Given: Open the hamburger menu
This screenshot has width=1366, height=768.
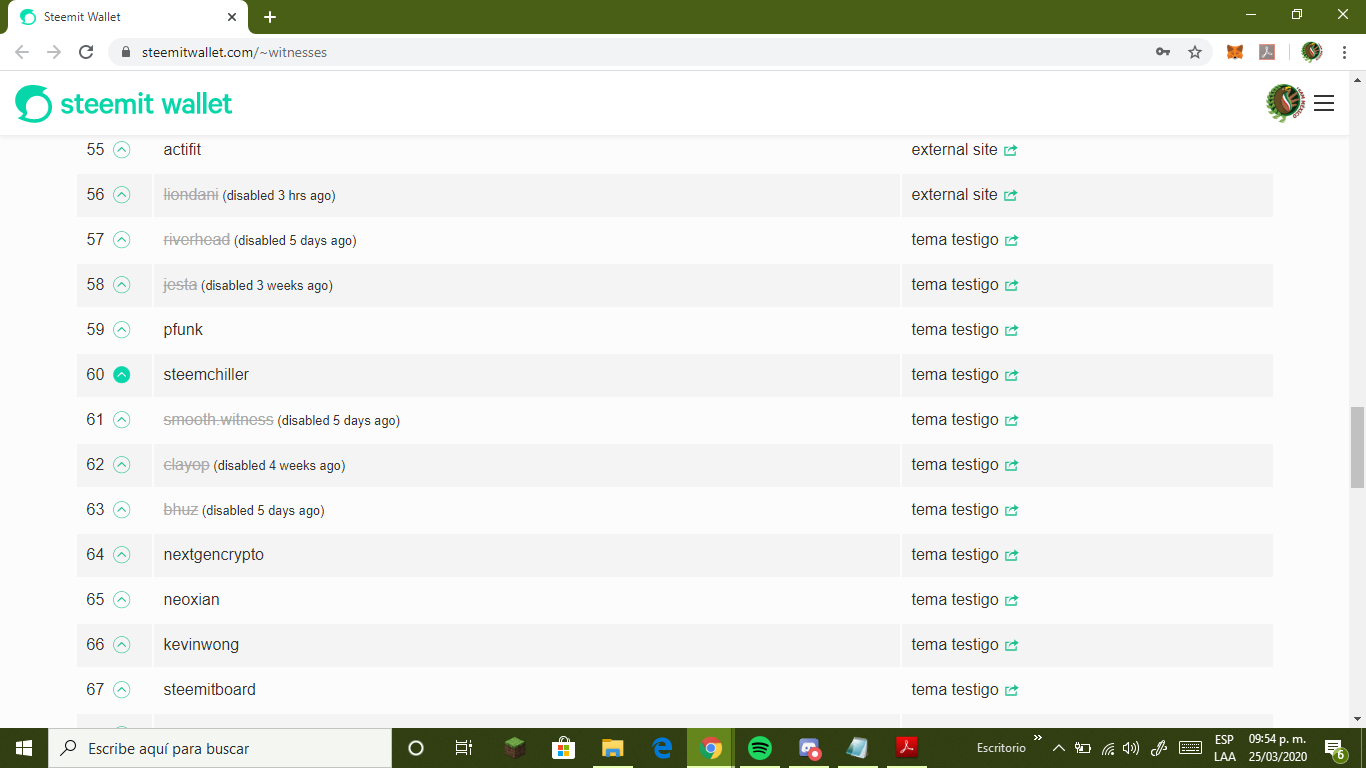Looking at the screenshot, I should pos(1324,103).
